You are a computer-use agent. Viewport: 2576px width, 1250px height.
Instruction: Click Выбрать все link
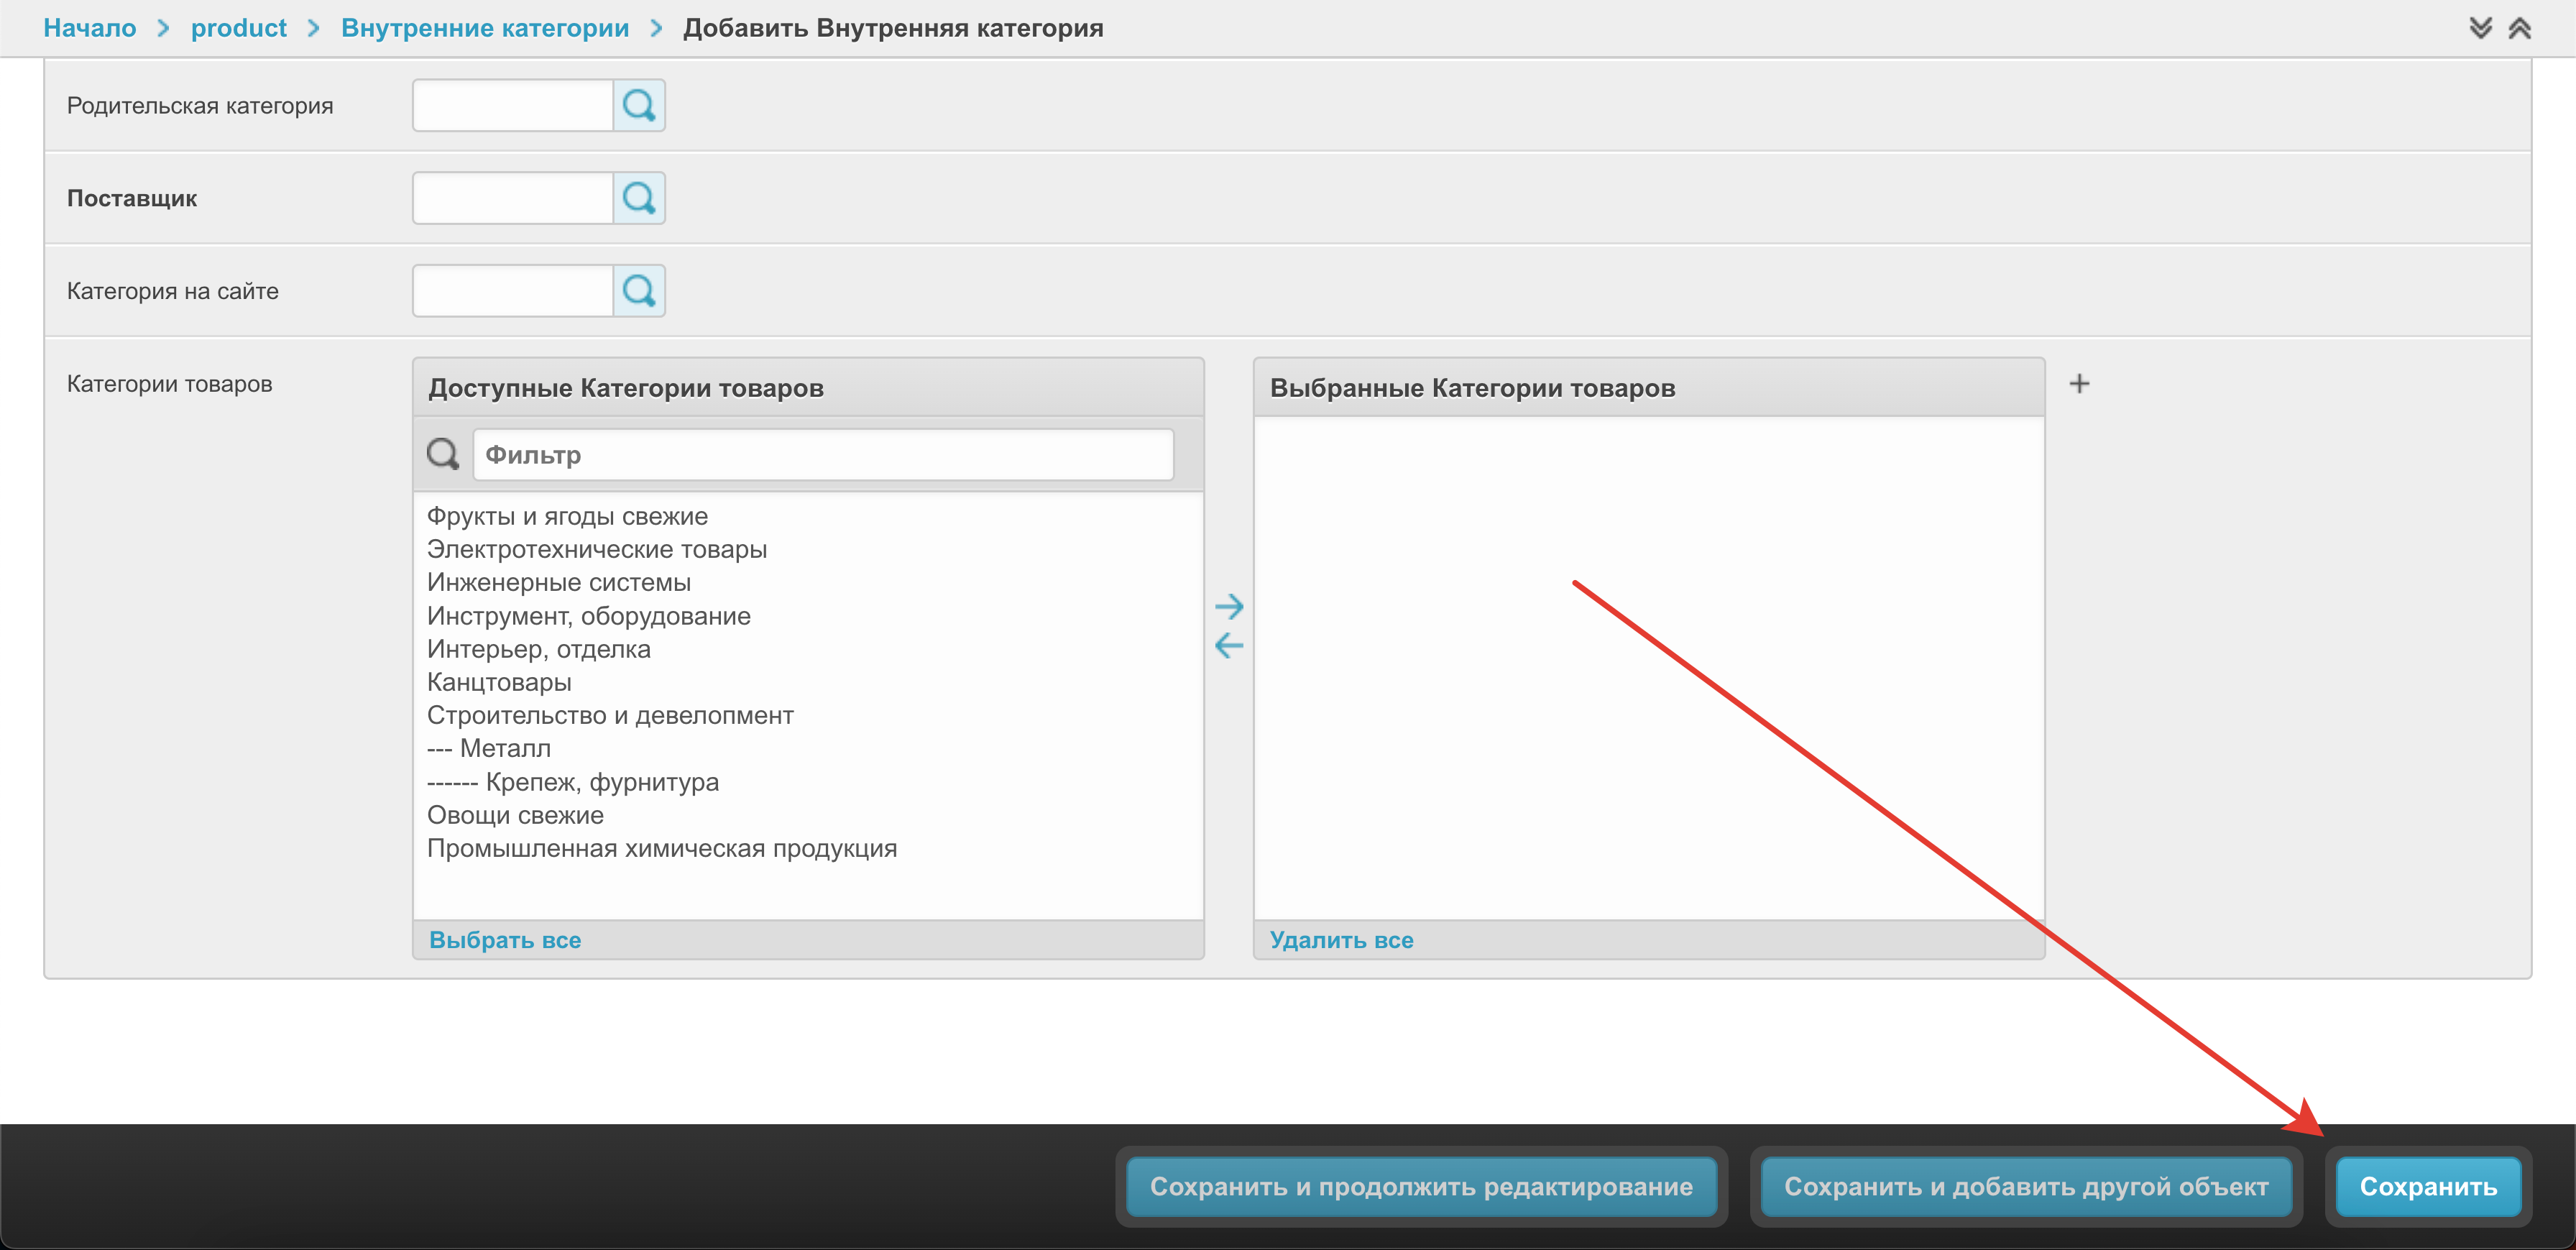point(505,940)
